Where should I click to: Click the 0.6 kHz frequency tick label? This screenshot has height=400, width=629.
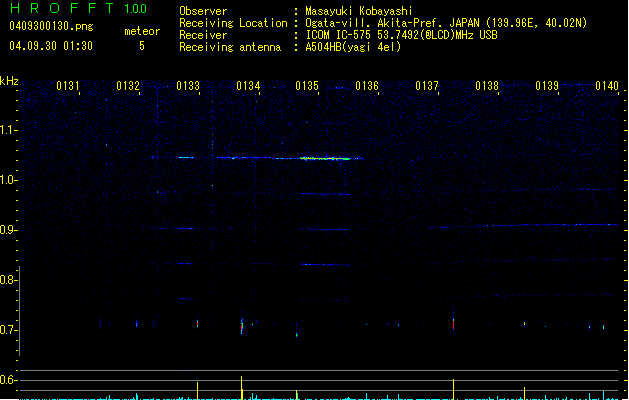click(8, 380)
